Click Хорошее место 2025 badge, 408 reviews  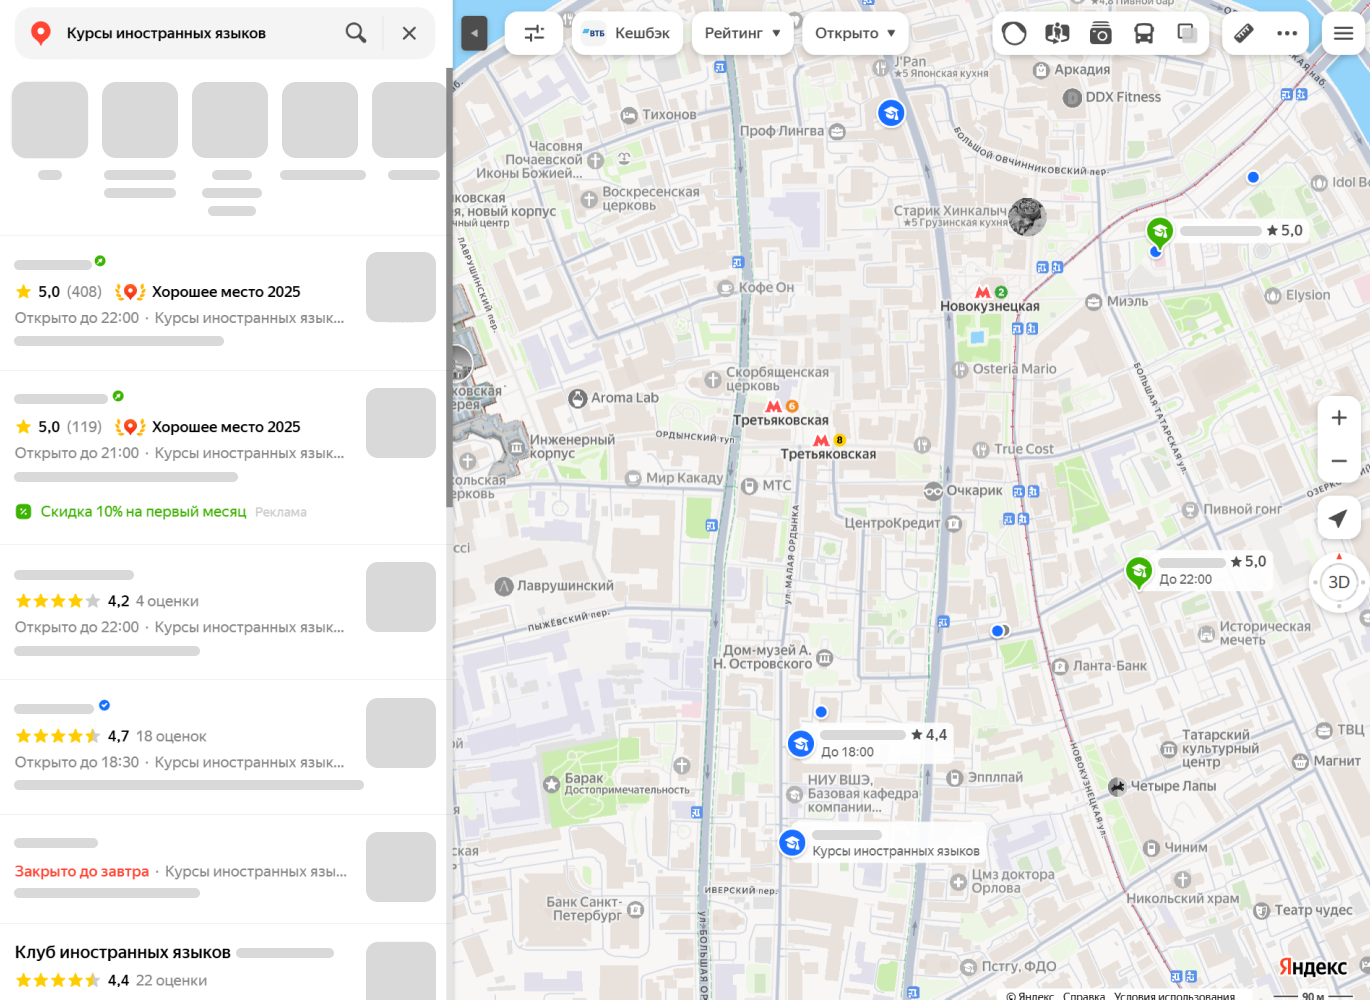pos(208,292)
